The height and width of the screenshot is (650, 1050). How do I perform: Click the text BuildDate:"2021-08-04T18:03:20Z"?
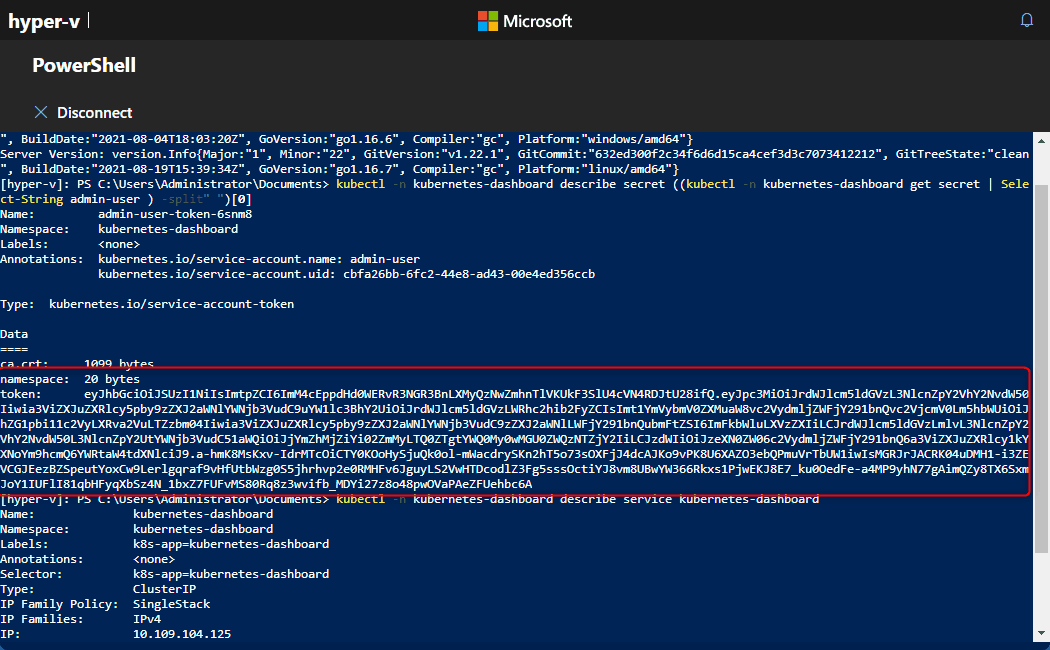[133, 139]
